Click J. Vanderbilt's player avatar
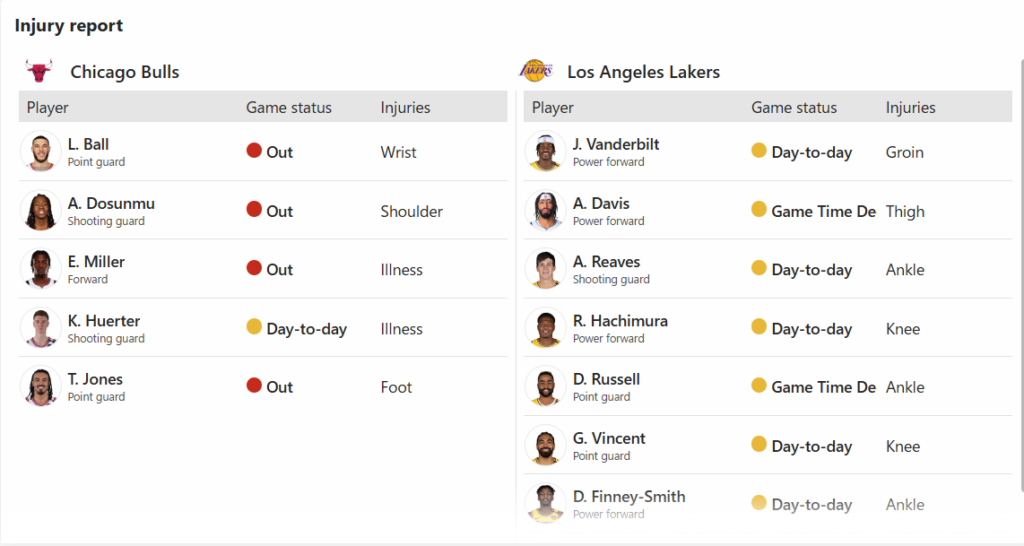Viewport: 1024px width, 546px height. point(546,152)
